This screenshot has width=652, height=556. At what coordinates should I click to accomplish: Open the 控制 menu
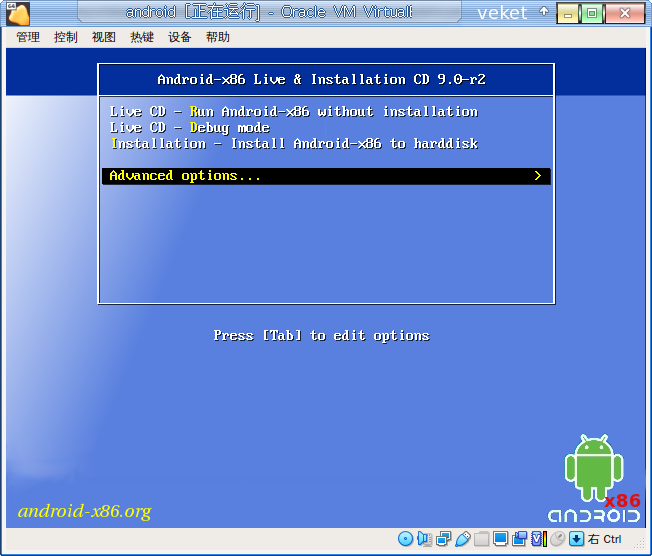[66, 37]
